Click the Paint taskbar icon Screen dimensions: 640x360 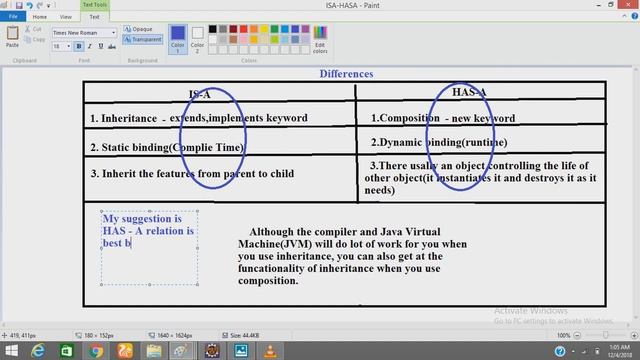pyautogui.click(x=182, y=351)
